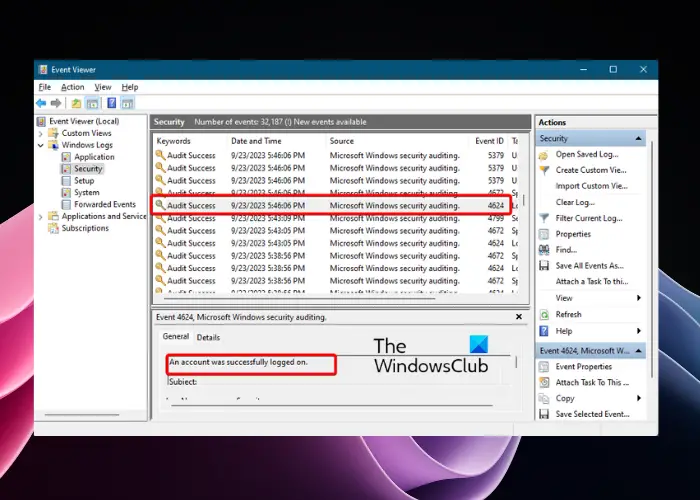Click the Custom Views folder icon
Viewport: 700px width, 500px height.
pyautogui.click(x=54, y=133)
